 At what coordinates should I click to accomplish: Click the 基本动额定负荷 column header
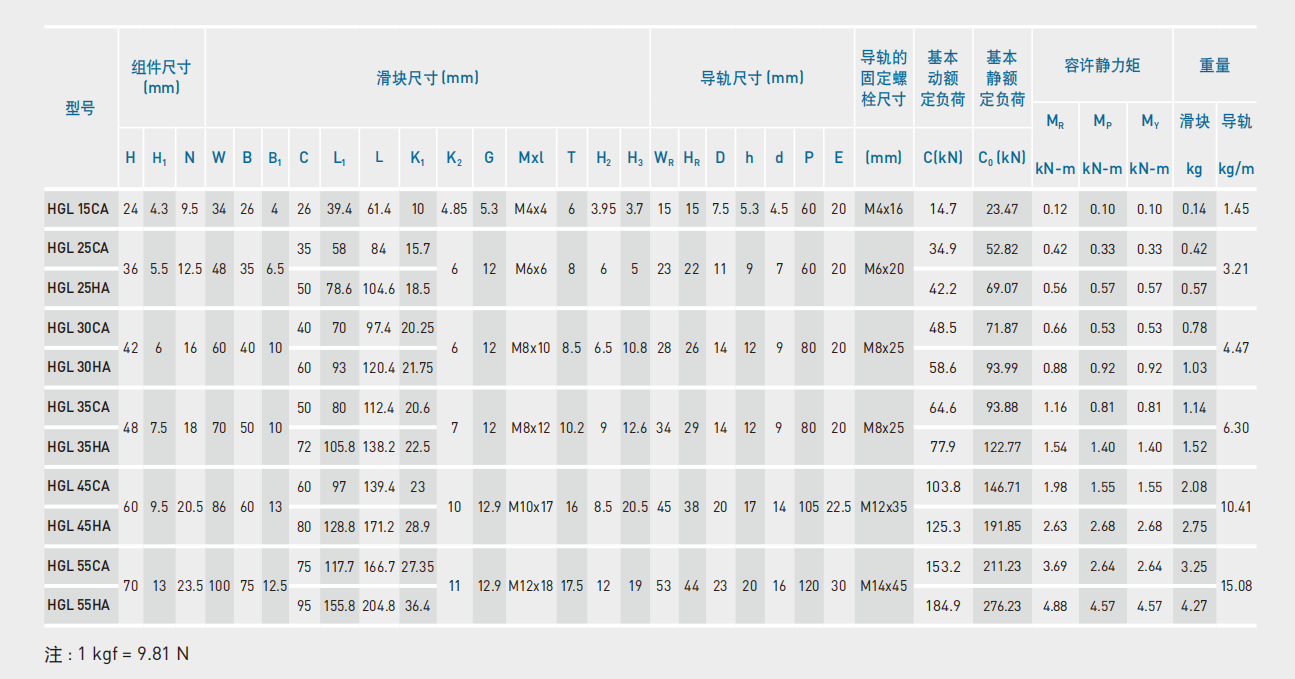tap(942, 77)
